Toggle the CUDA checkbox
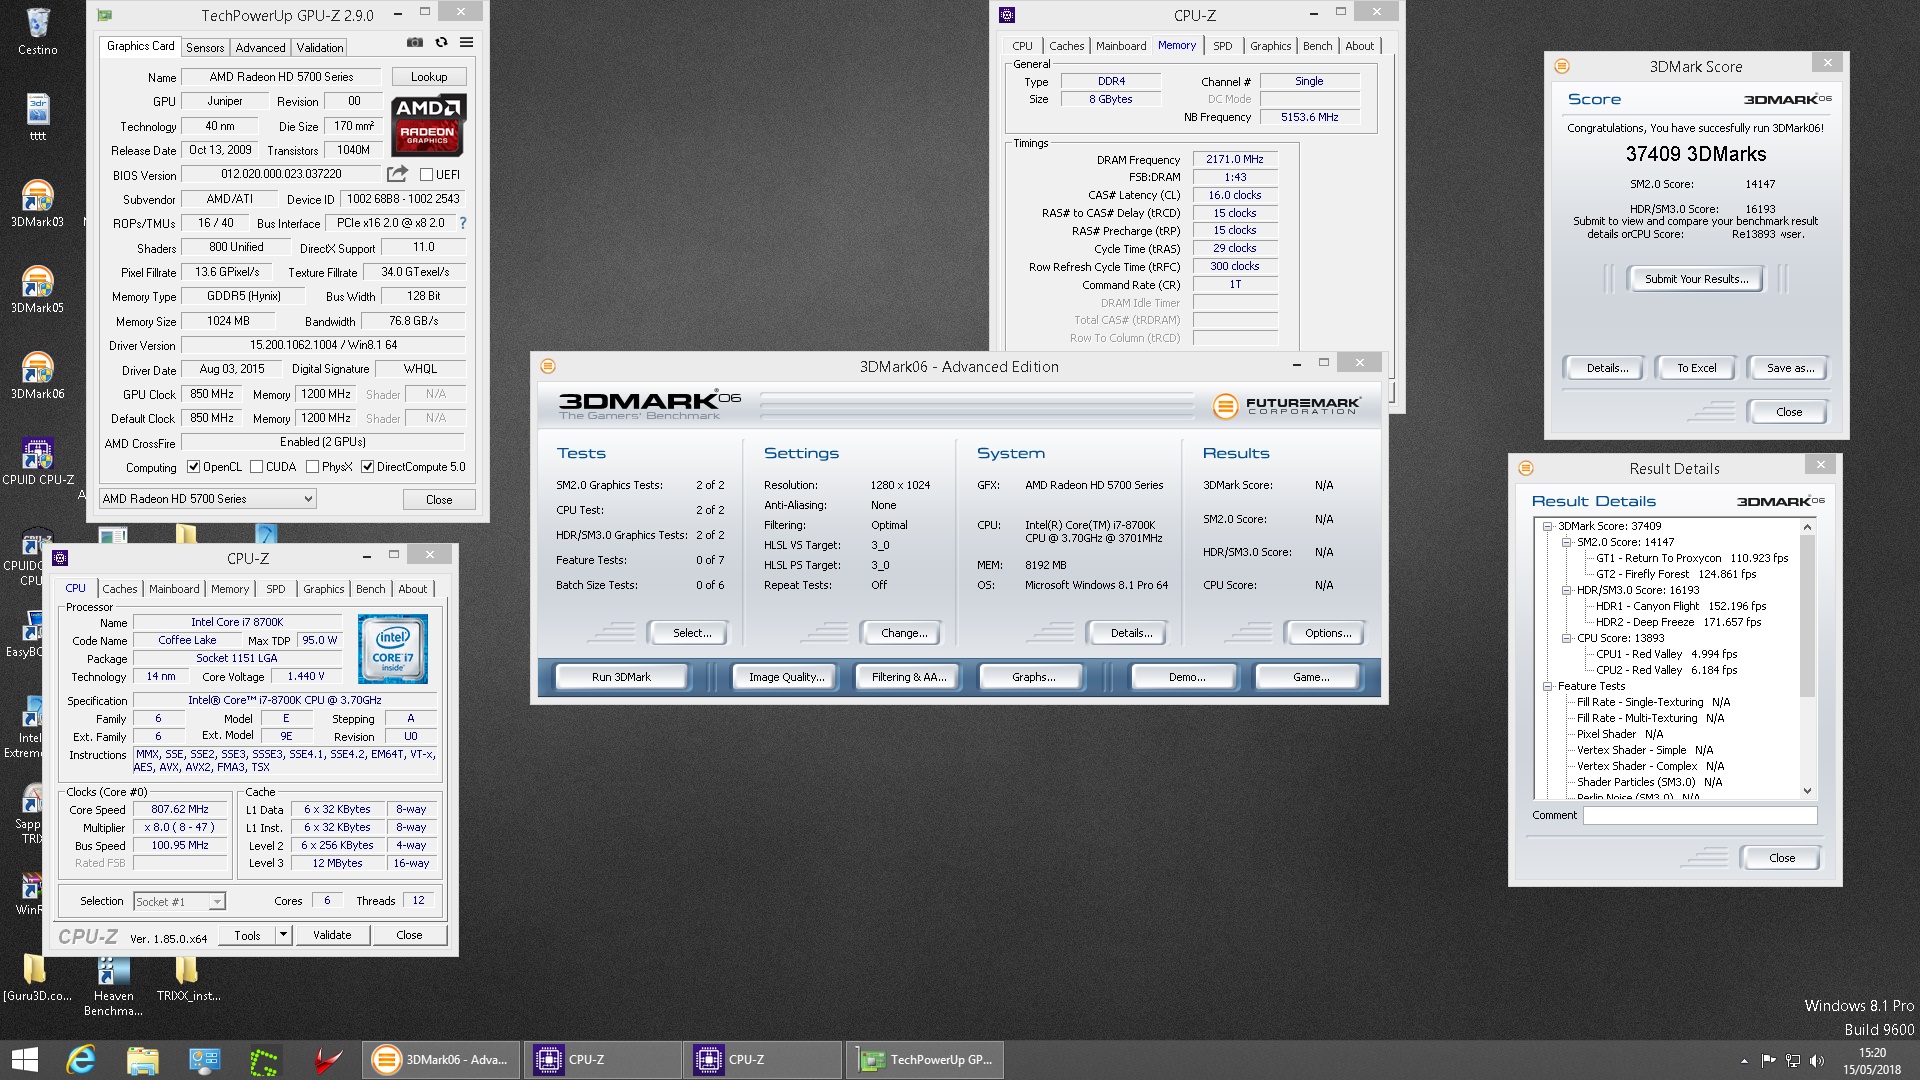The width and height of the screenshot is (1920, 1080). pos(256,467)
